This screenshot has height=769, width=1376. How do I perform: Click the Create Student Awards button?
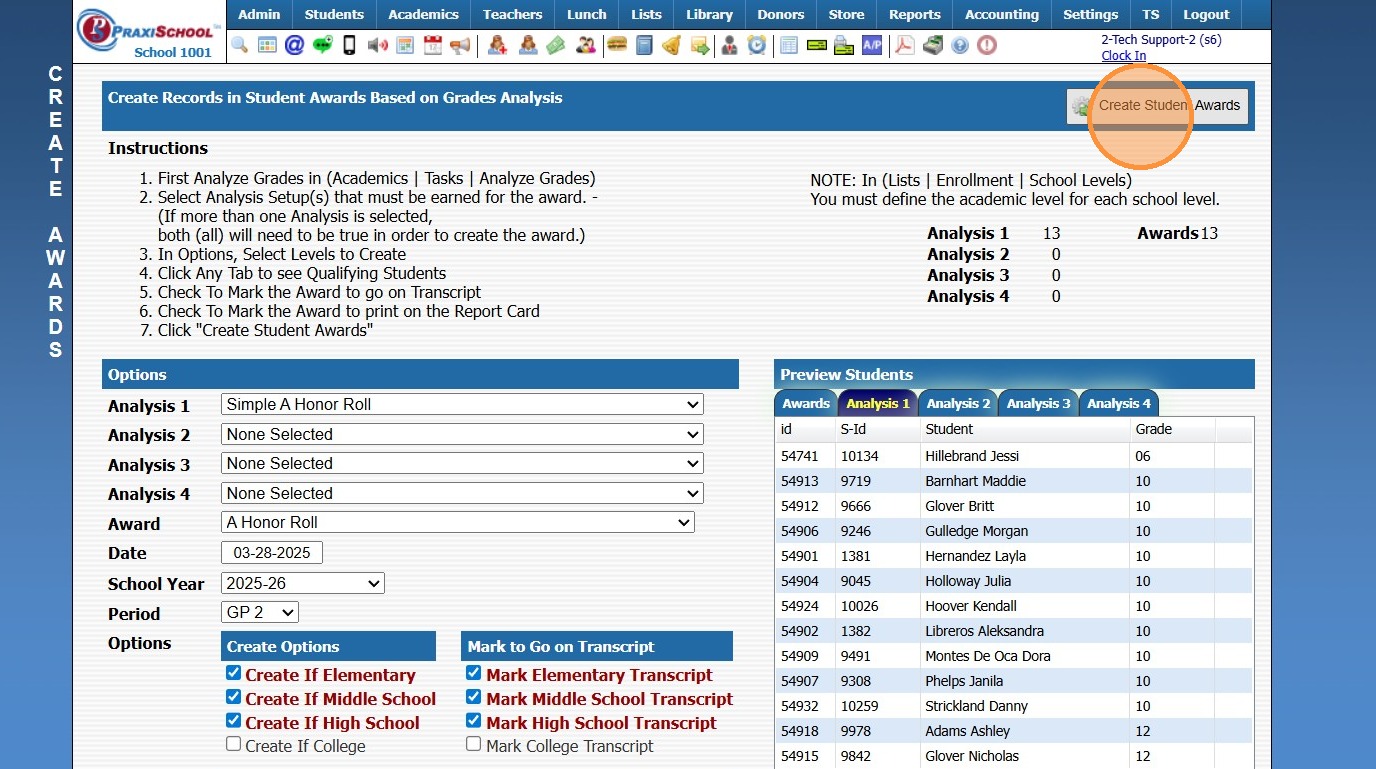[1157, 106]
